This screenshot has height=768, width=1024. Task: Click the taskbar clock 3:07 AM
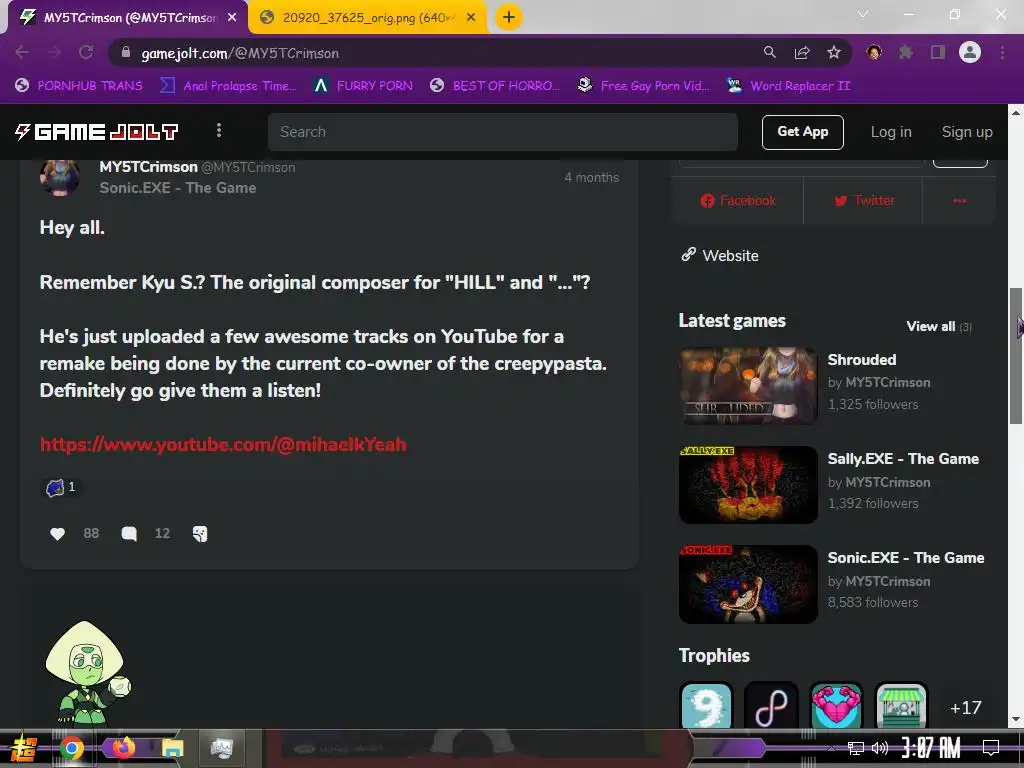click(x=931, y=748)
